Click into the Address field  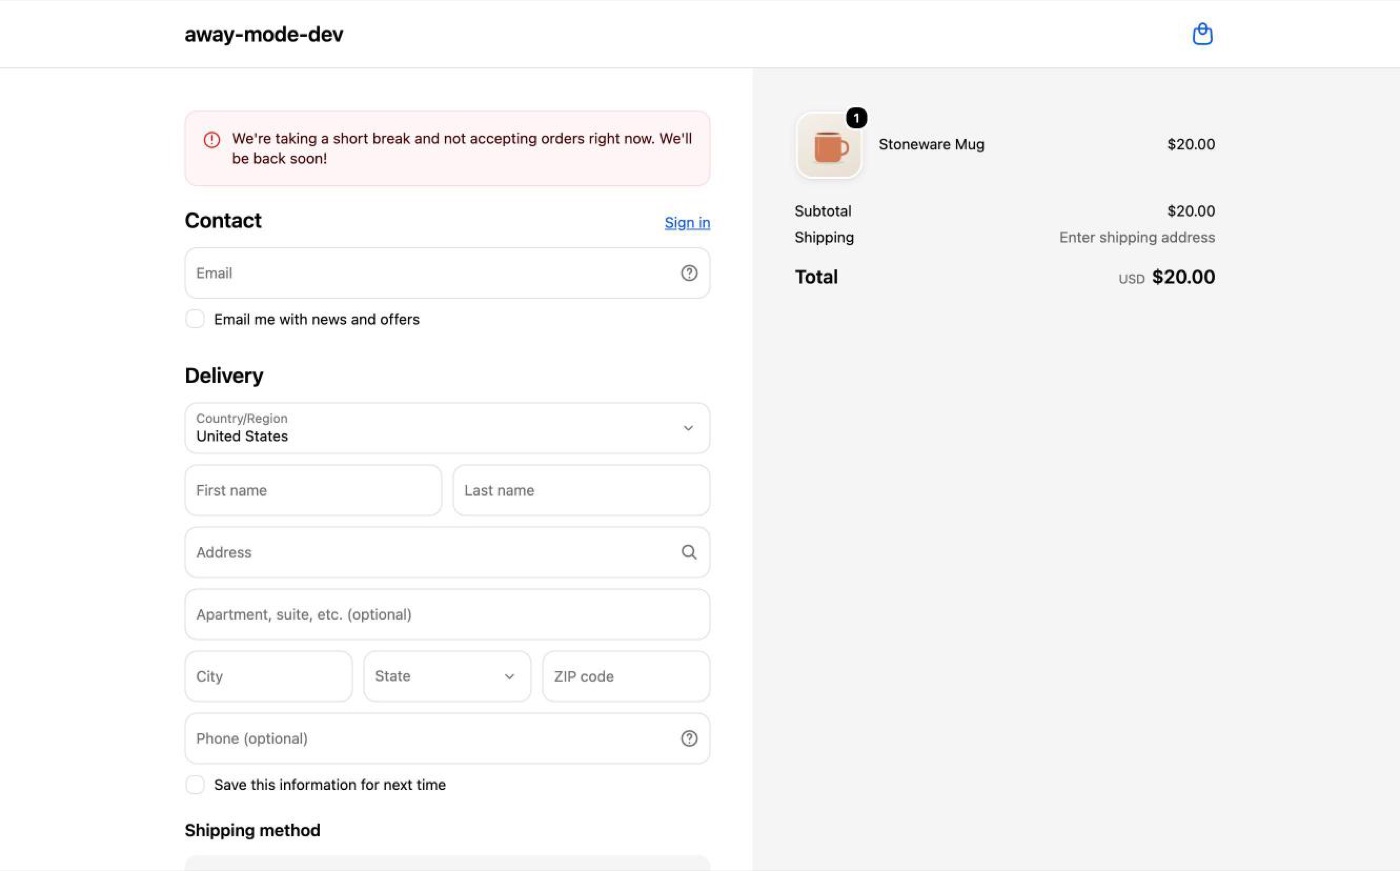coord(447,552)
